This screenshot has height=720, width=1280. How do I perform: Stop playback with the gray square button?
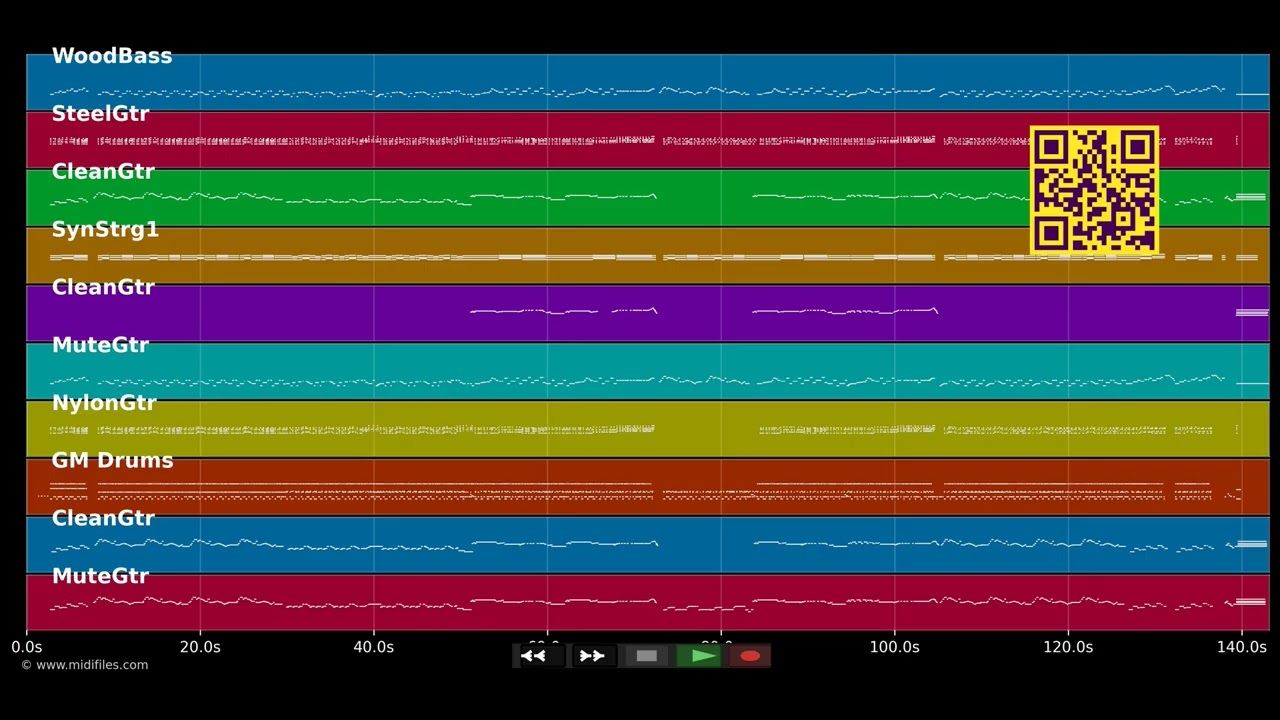(x=647, y=656)
